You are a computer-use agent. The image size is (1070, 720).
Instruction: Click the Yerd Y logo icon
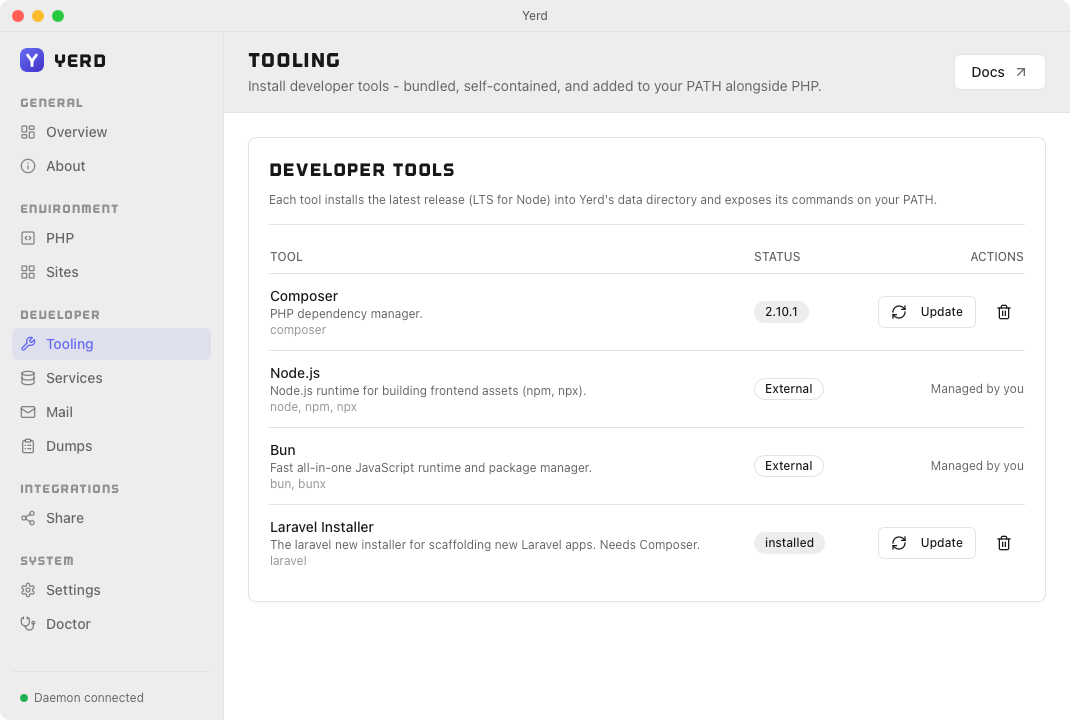[32, 60]
